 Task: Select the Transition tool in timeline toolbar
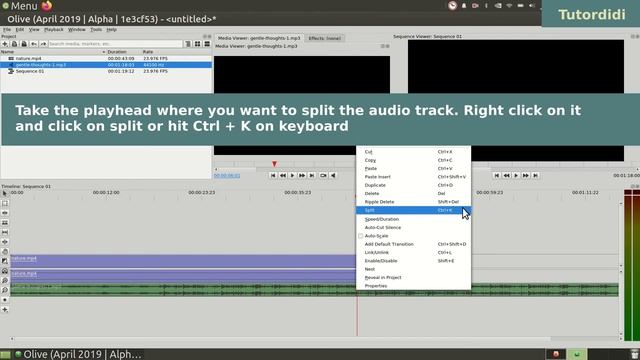[5, 261]
